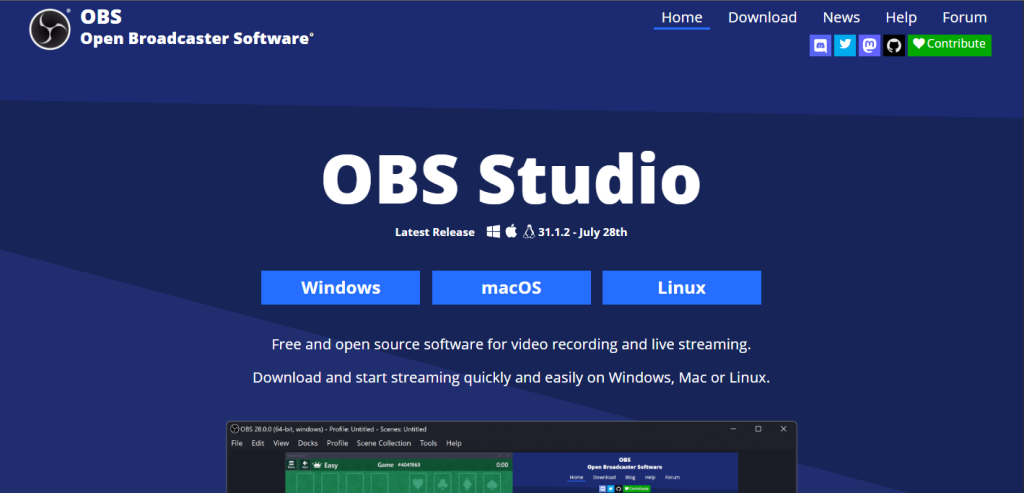Click the Windows logo beside Latest Release

pos(493,232)
